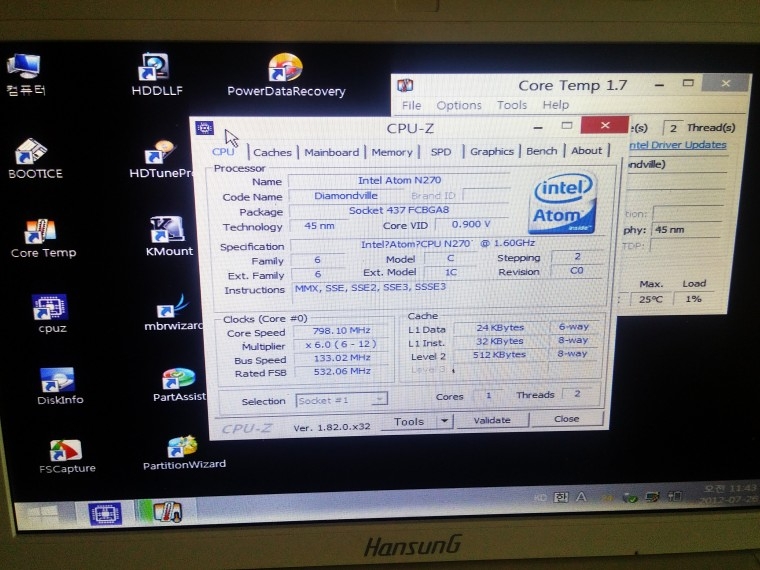
Task: Switch to the Mainboard tab
Action: click(x=332, y=152)
